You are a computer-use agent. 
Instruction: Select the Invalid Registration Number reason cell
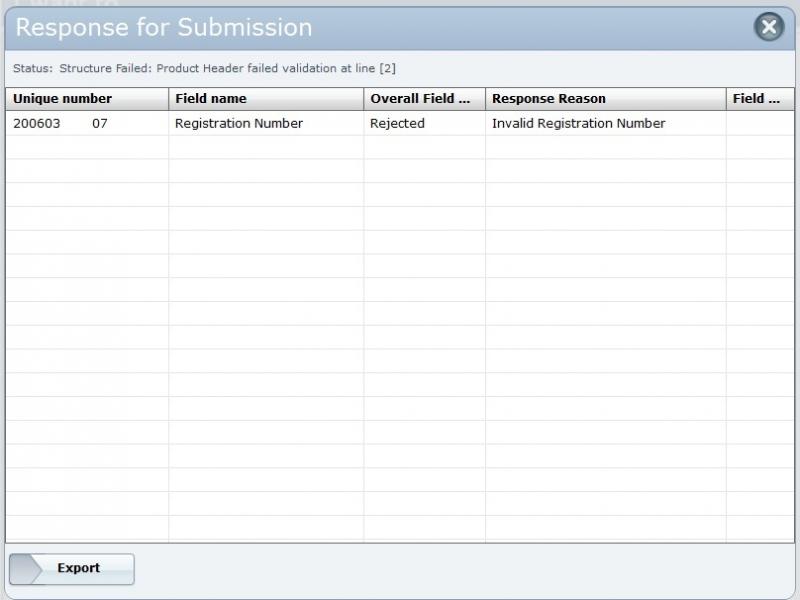pyautogui.click(x=578, y=124)
